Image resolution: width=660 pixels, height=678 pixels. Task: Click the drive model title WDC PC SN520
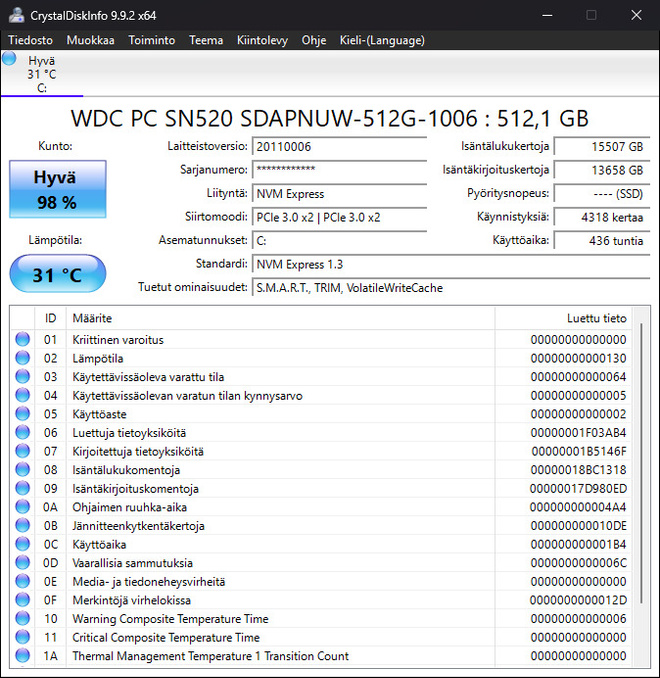click(x=330, y=118)
